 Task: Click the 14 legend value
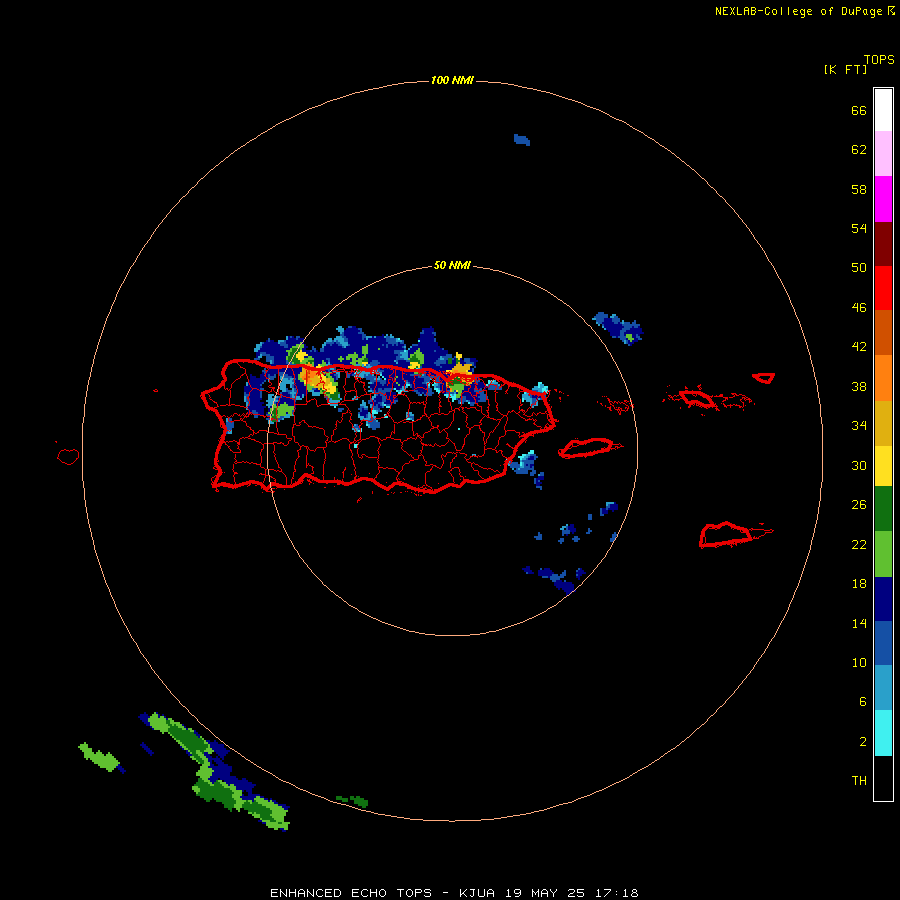(x=859, y=623)
